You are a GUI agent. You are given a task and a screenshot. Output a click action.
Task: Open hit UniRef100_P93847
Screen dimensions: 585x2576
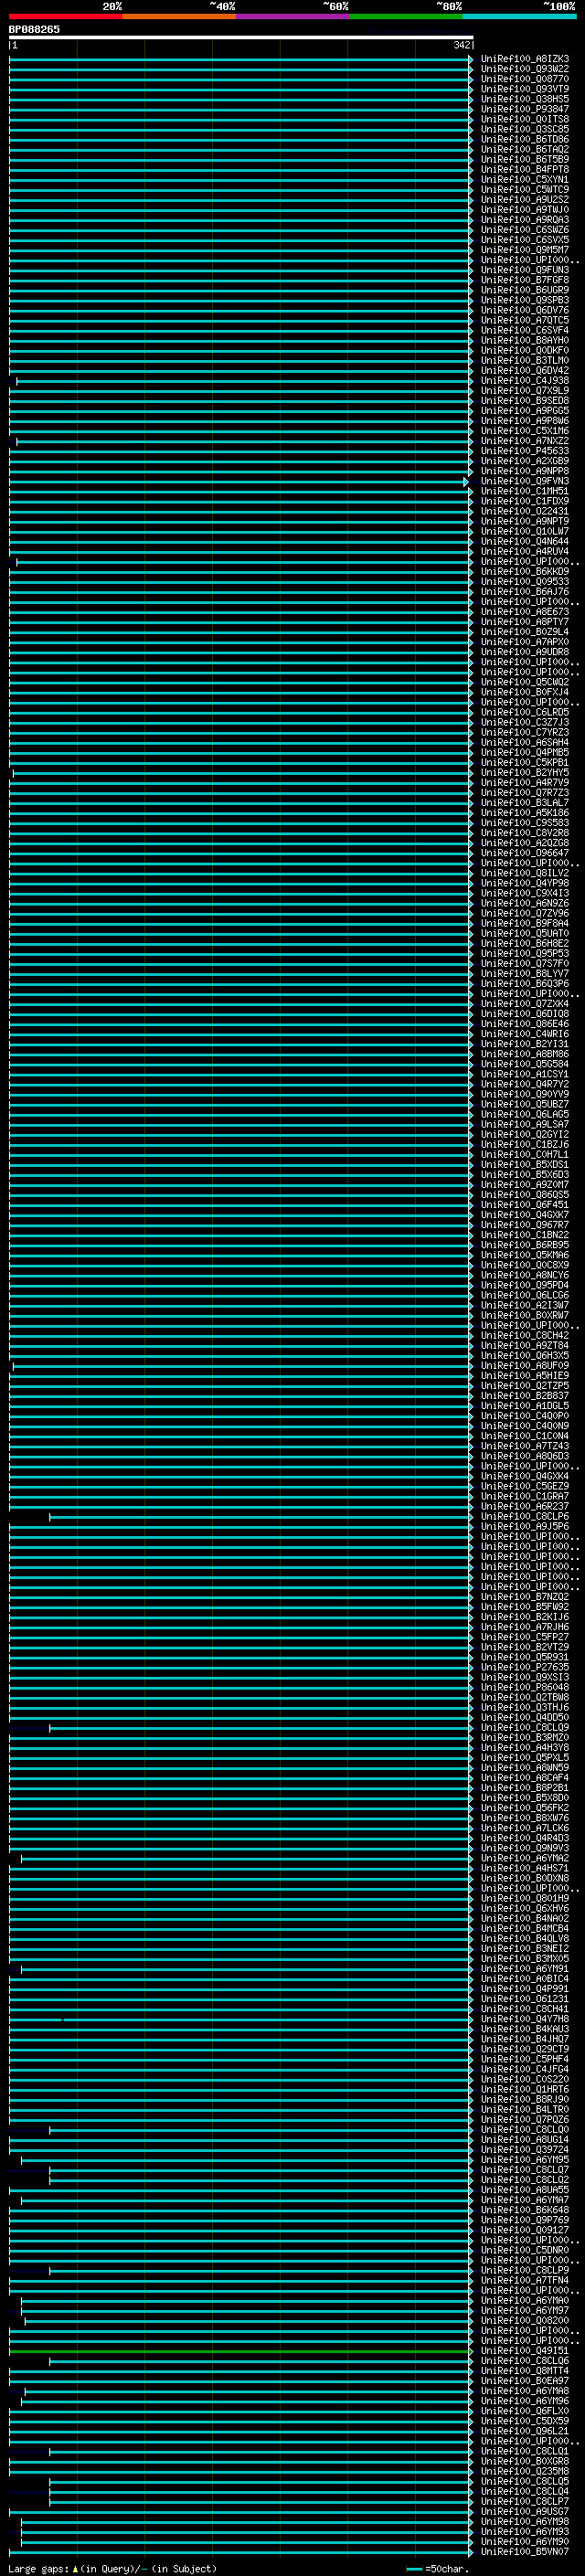point(525,109)
